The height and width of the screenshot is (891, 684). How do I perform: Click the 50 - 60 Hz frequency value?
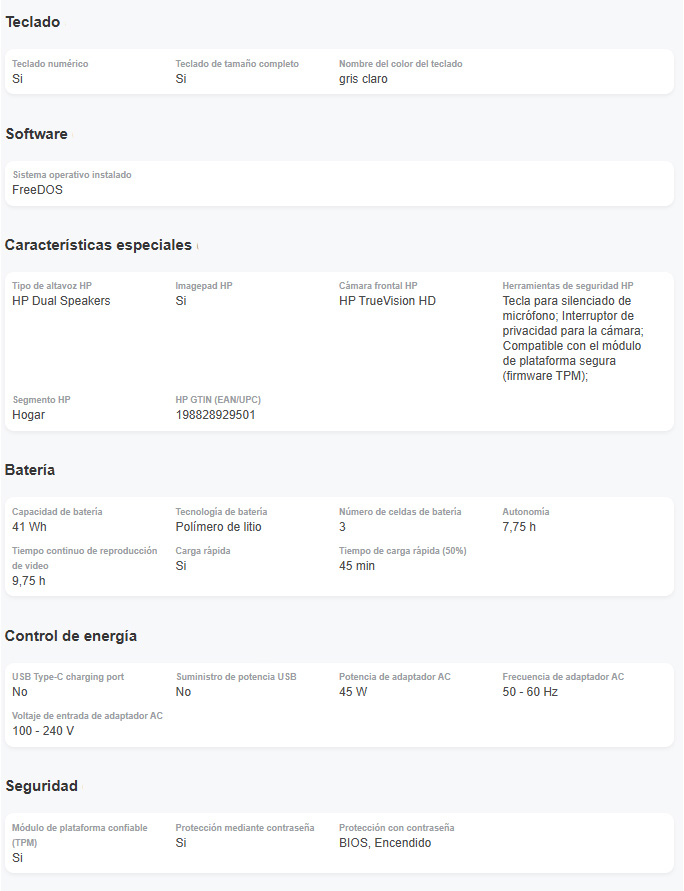(x=530, y=692)
